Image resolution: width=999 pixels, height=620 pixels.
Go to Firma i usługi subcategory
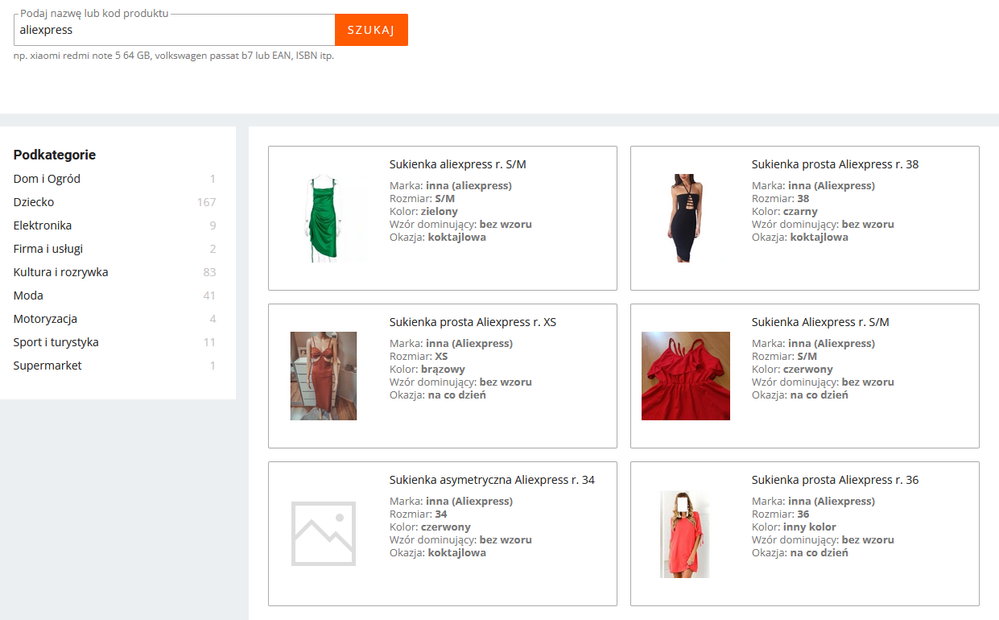tap(51, 249)
